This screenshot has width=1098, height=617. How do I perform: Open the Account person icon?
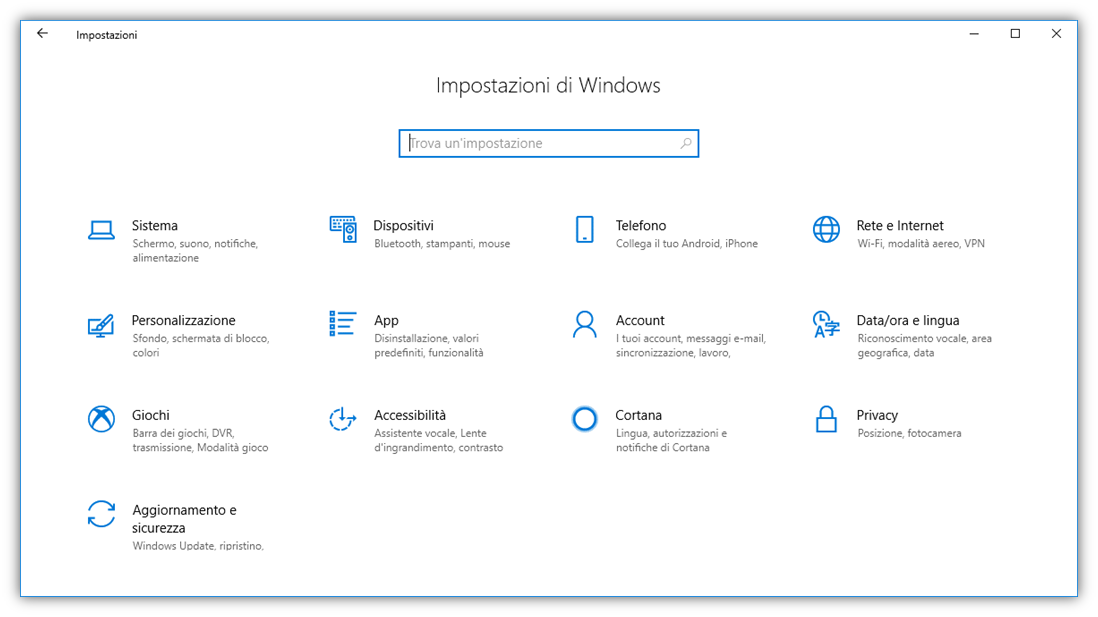coord(585,324)
